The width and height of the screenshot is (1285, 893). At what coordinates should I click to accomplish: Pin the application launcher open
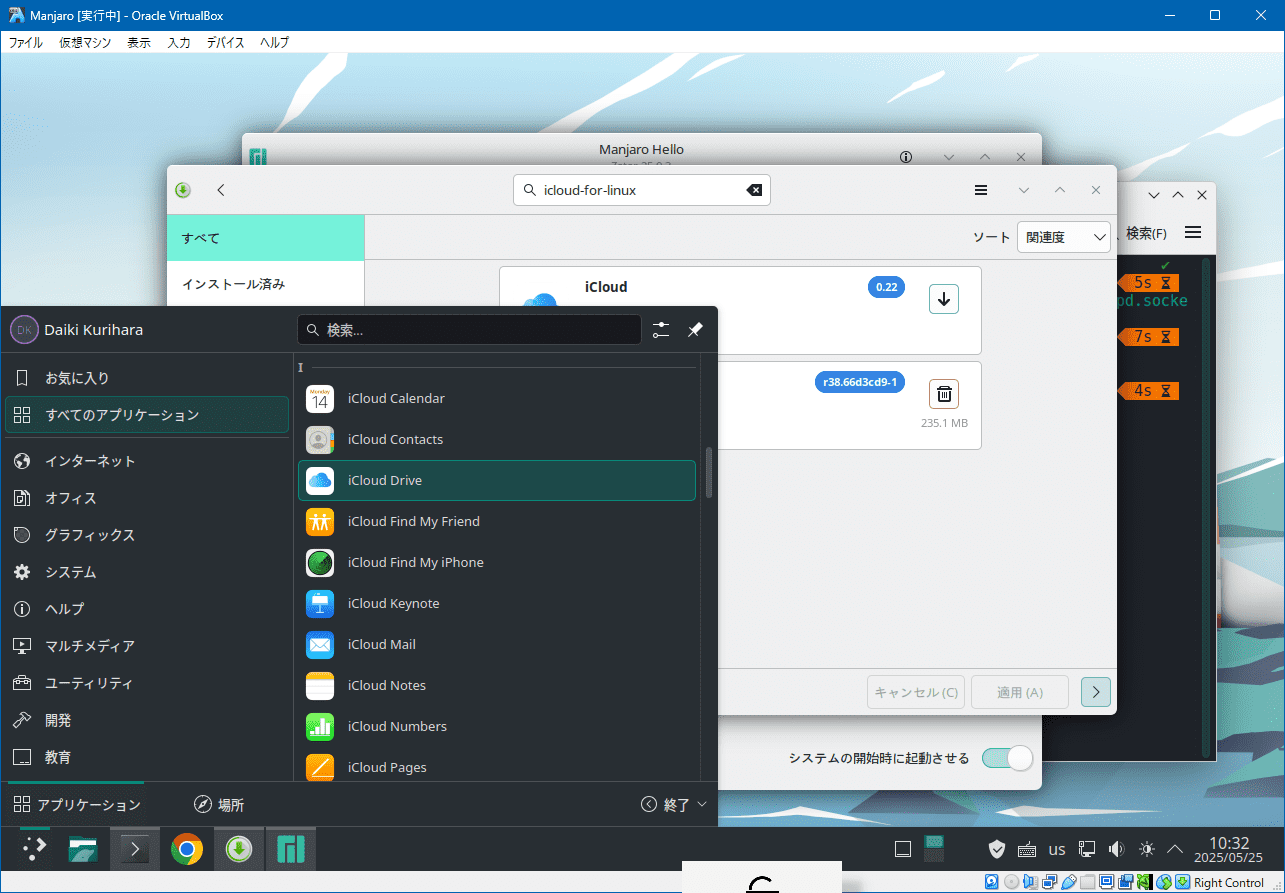695,330
